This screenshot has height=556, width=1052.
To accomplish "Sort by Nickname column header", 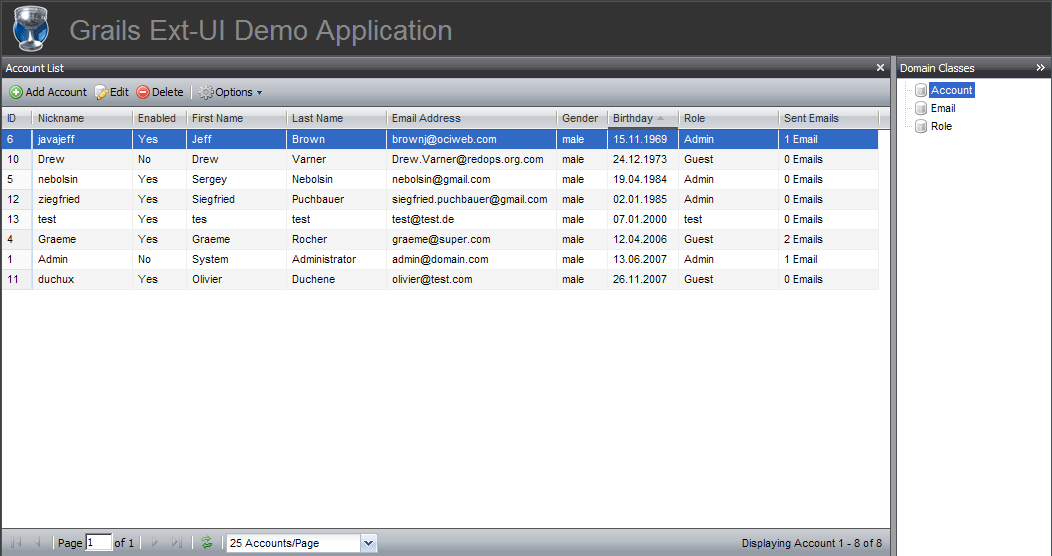I will point(61,118).
